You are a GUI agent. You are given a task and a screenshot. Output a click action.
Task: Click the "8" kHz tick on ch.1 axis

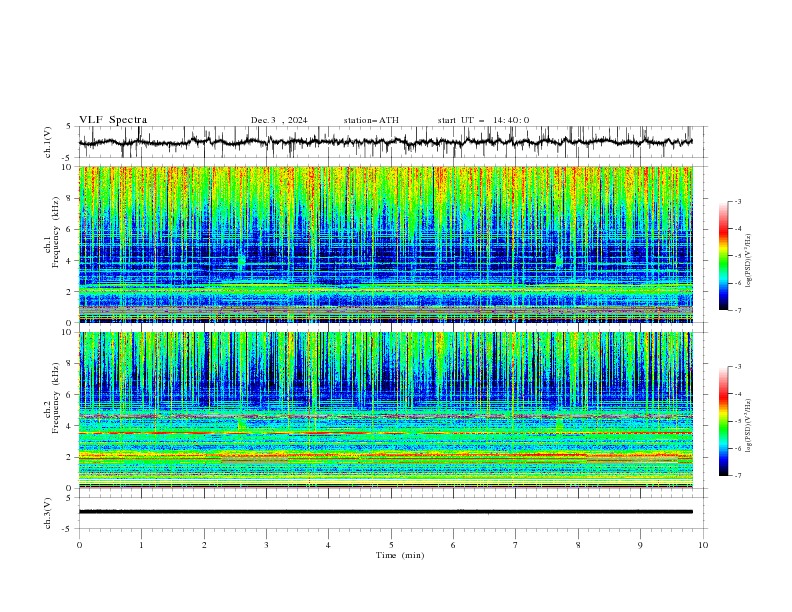(70, 198)
